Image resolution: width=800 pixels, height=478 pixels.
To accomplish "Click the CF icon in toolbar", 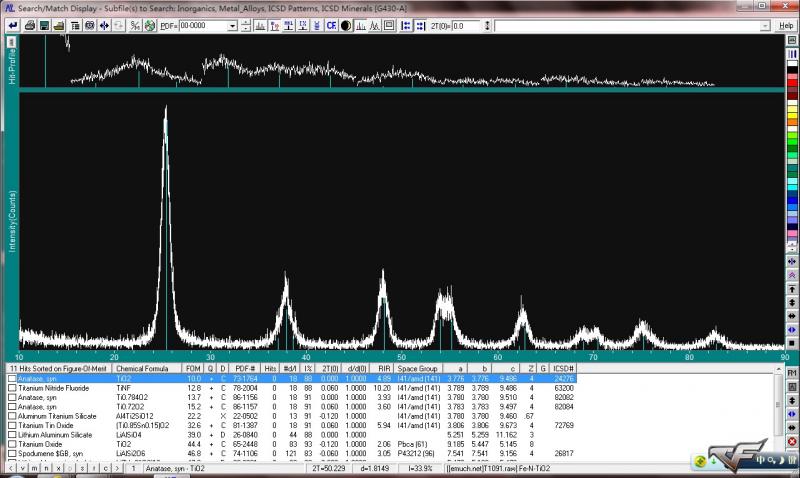I will [x=331, y=26].
